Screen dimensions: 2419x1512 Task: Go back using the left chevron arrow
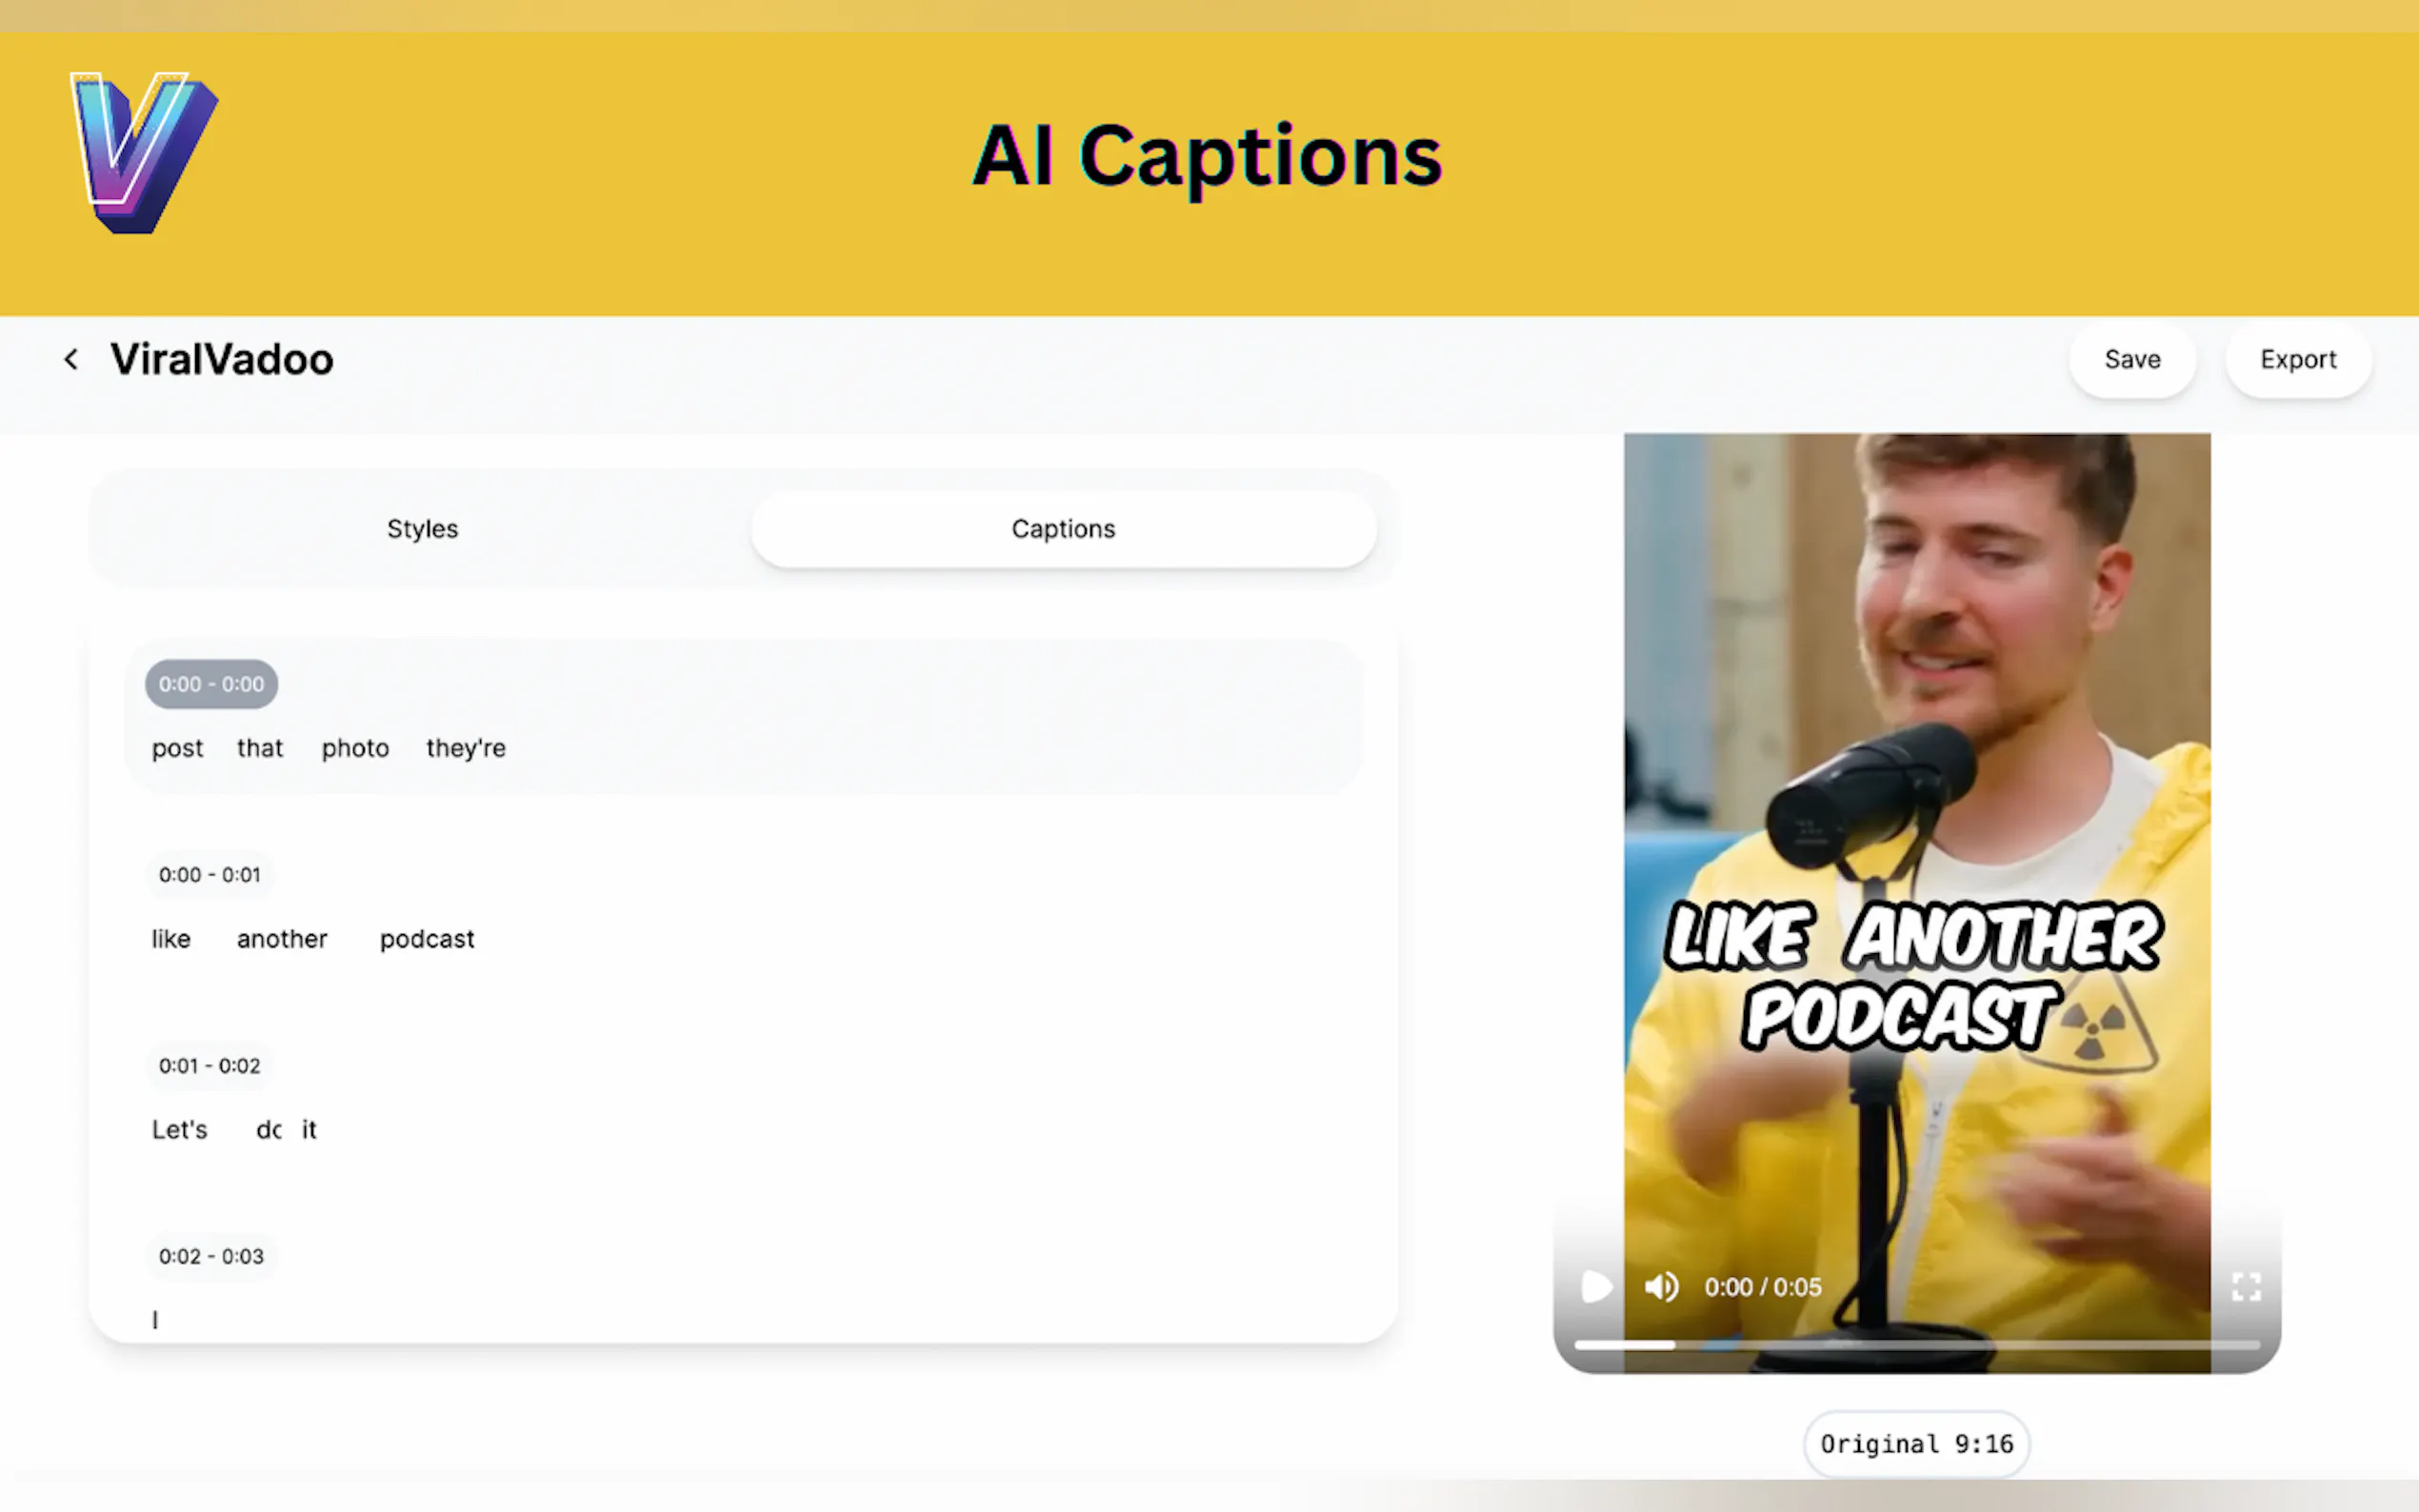click(x=71, y=359)
